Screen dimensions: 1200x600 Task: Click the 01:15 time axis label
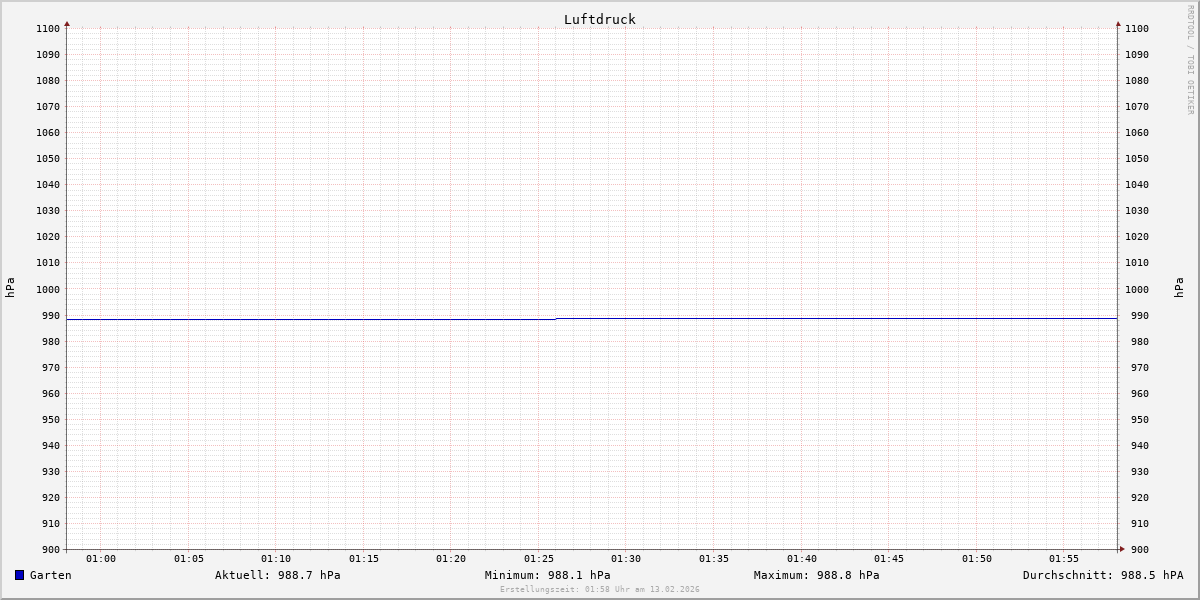click(364, 559)
